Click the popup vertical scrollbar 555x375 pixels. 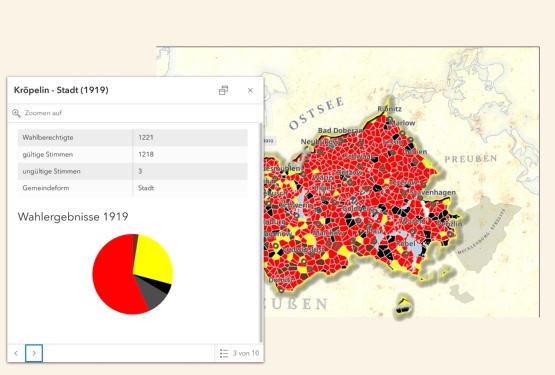click(261, 233)
